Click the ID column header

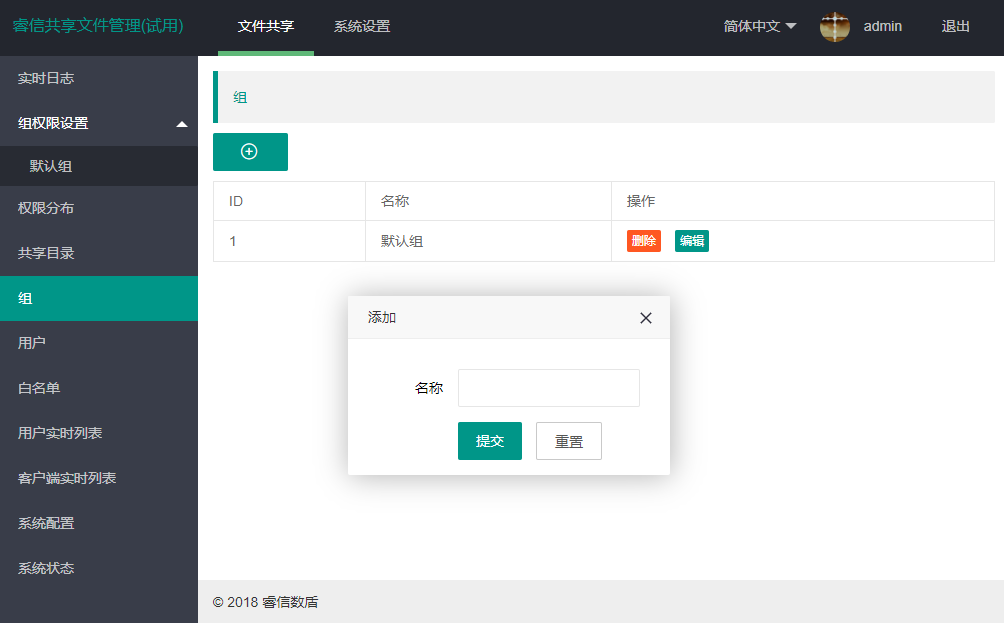pos(289,201)
